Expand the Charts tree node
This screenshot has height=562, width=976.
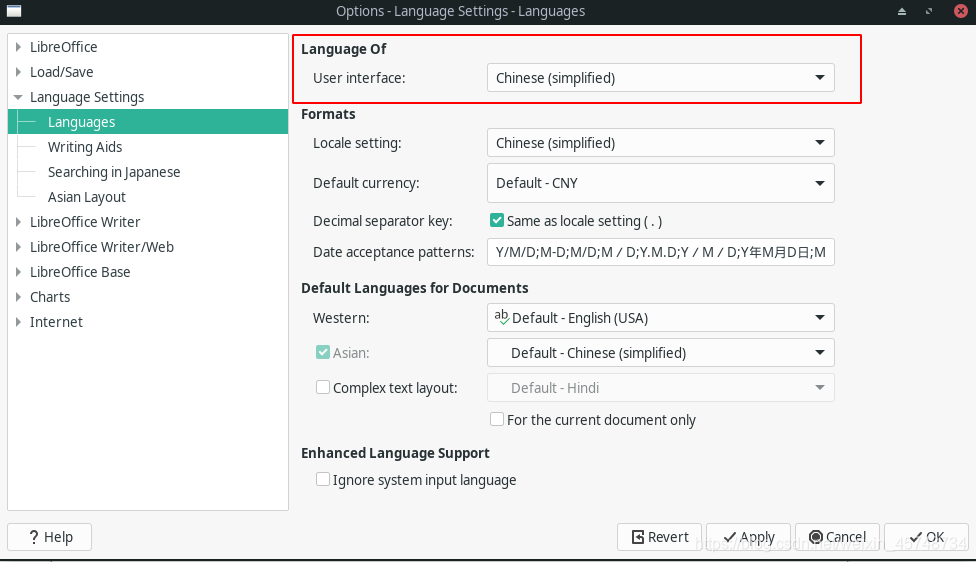(x=18, y=297)
